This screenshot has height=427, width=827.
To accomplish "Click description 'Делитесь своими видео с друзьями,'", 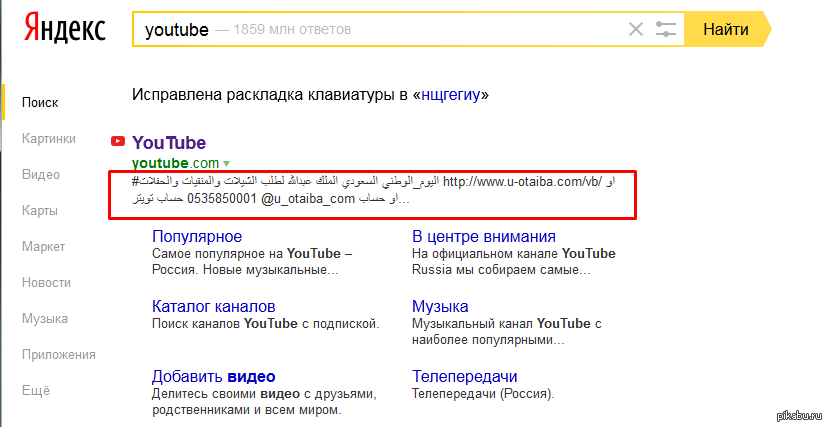I will pos(264,393).
